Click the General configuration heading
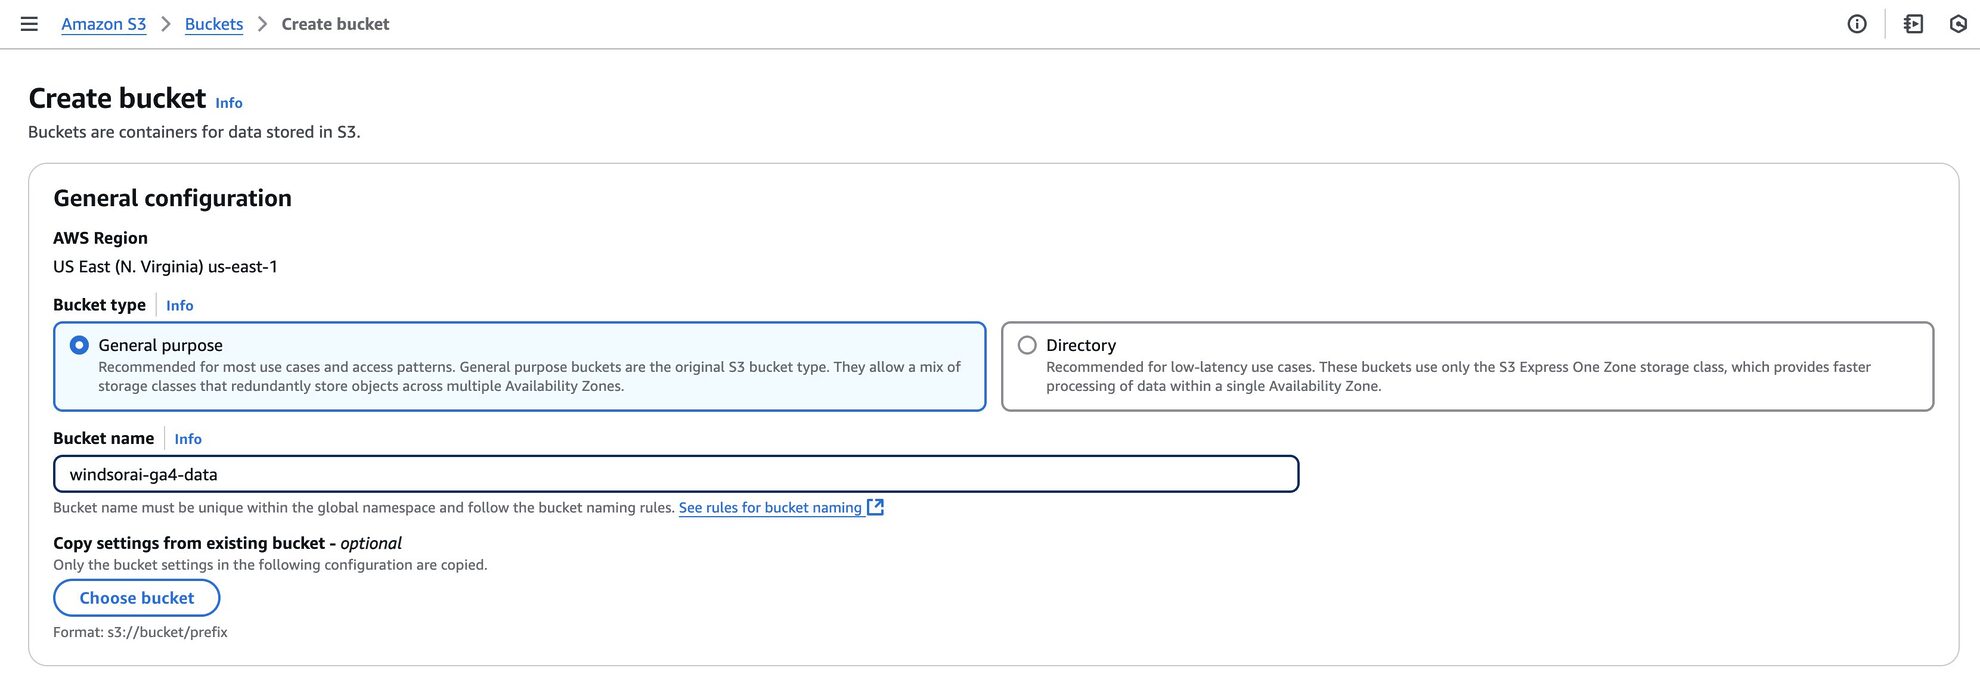The width and height of the screenshot is (1980, 677). coord(172,198)
